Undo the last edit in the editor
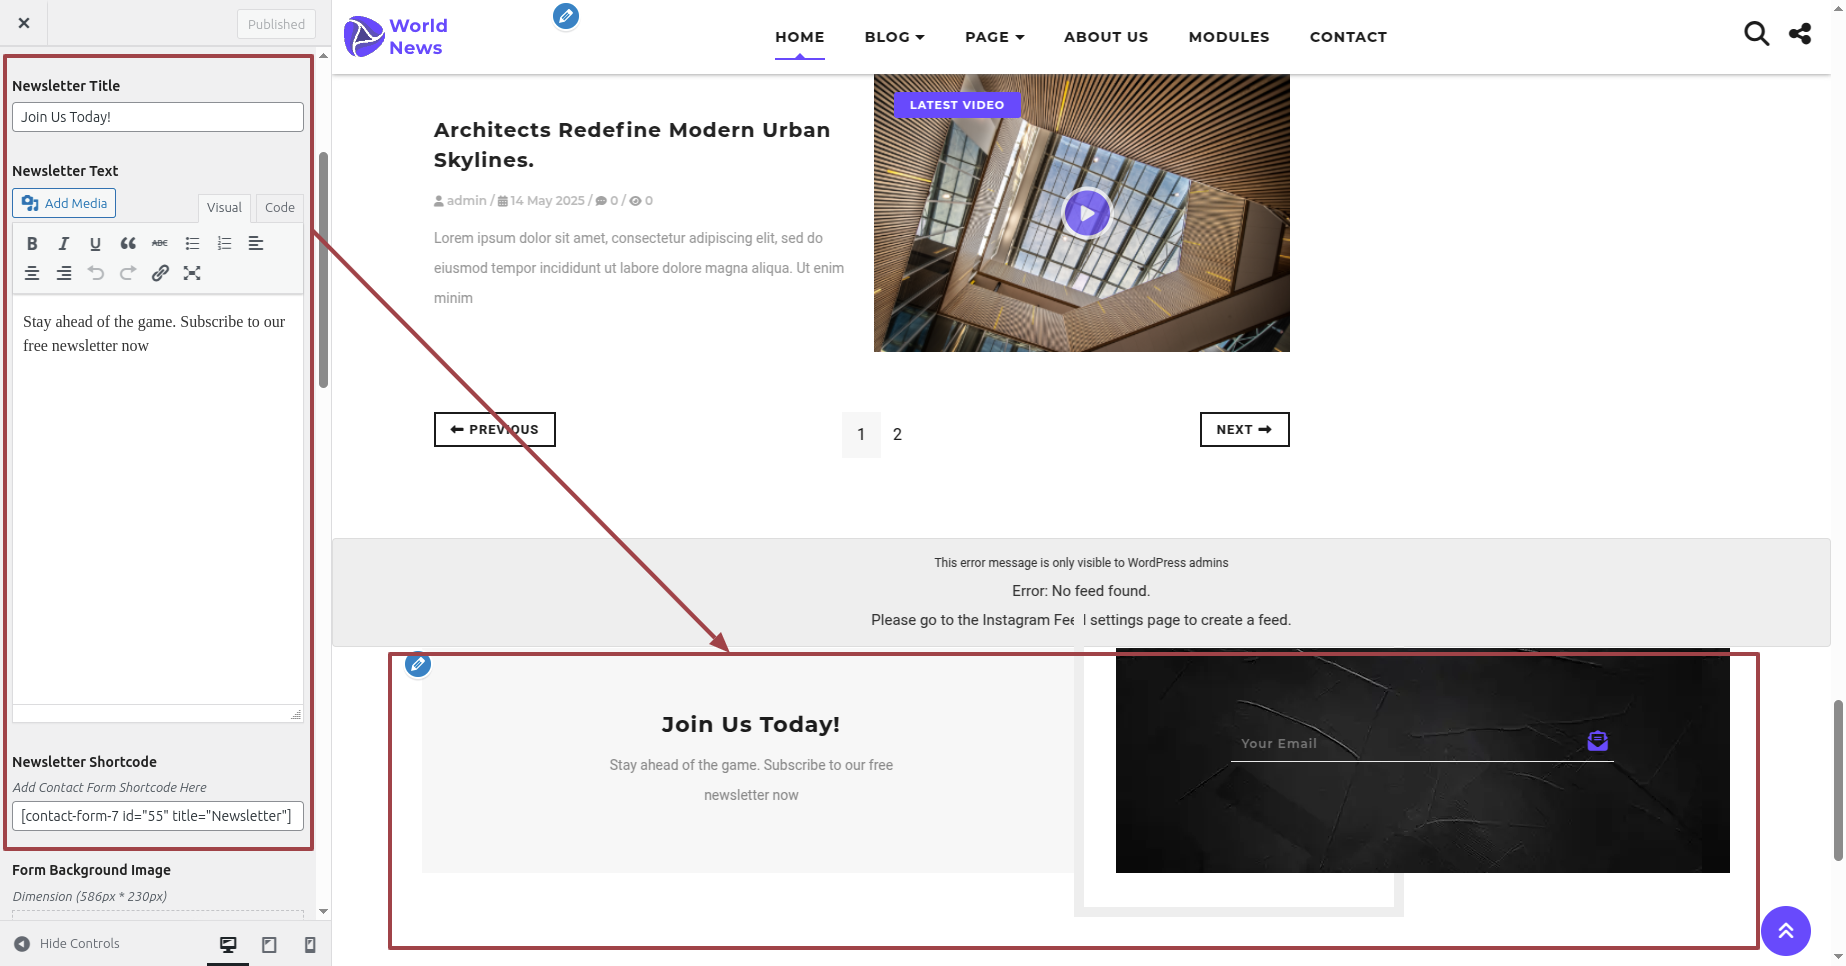Viewport: 1846px width, 966px height. (96, 273)
